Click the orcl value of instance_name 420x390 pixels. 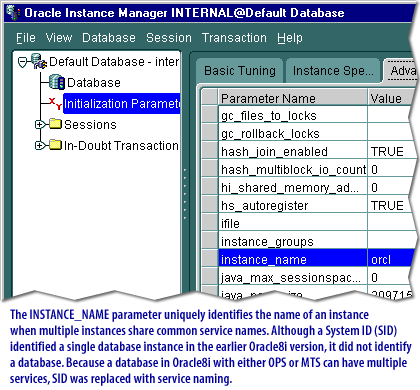pos(381,260)
